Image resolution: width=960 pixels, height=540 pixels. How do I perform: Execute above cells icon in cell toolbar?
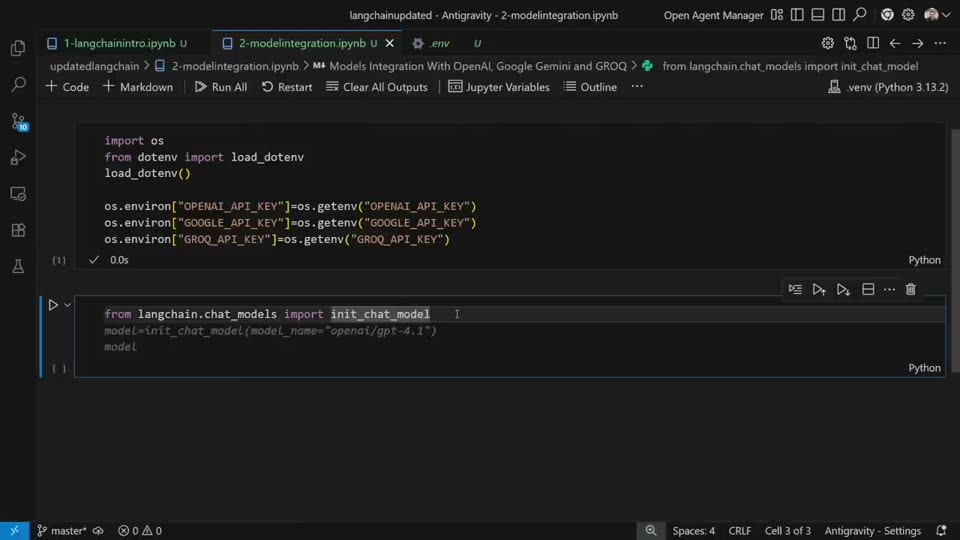(819, 289)
